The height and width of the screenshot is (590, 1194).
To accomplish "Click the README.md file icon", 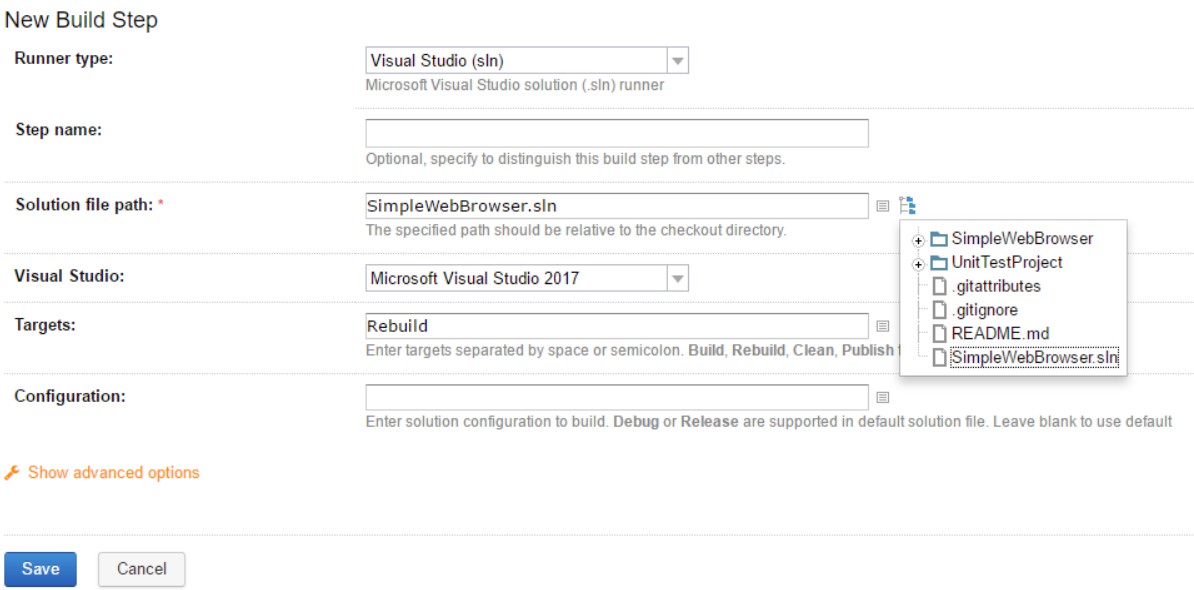I will (x=938, y=334).
